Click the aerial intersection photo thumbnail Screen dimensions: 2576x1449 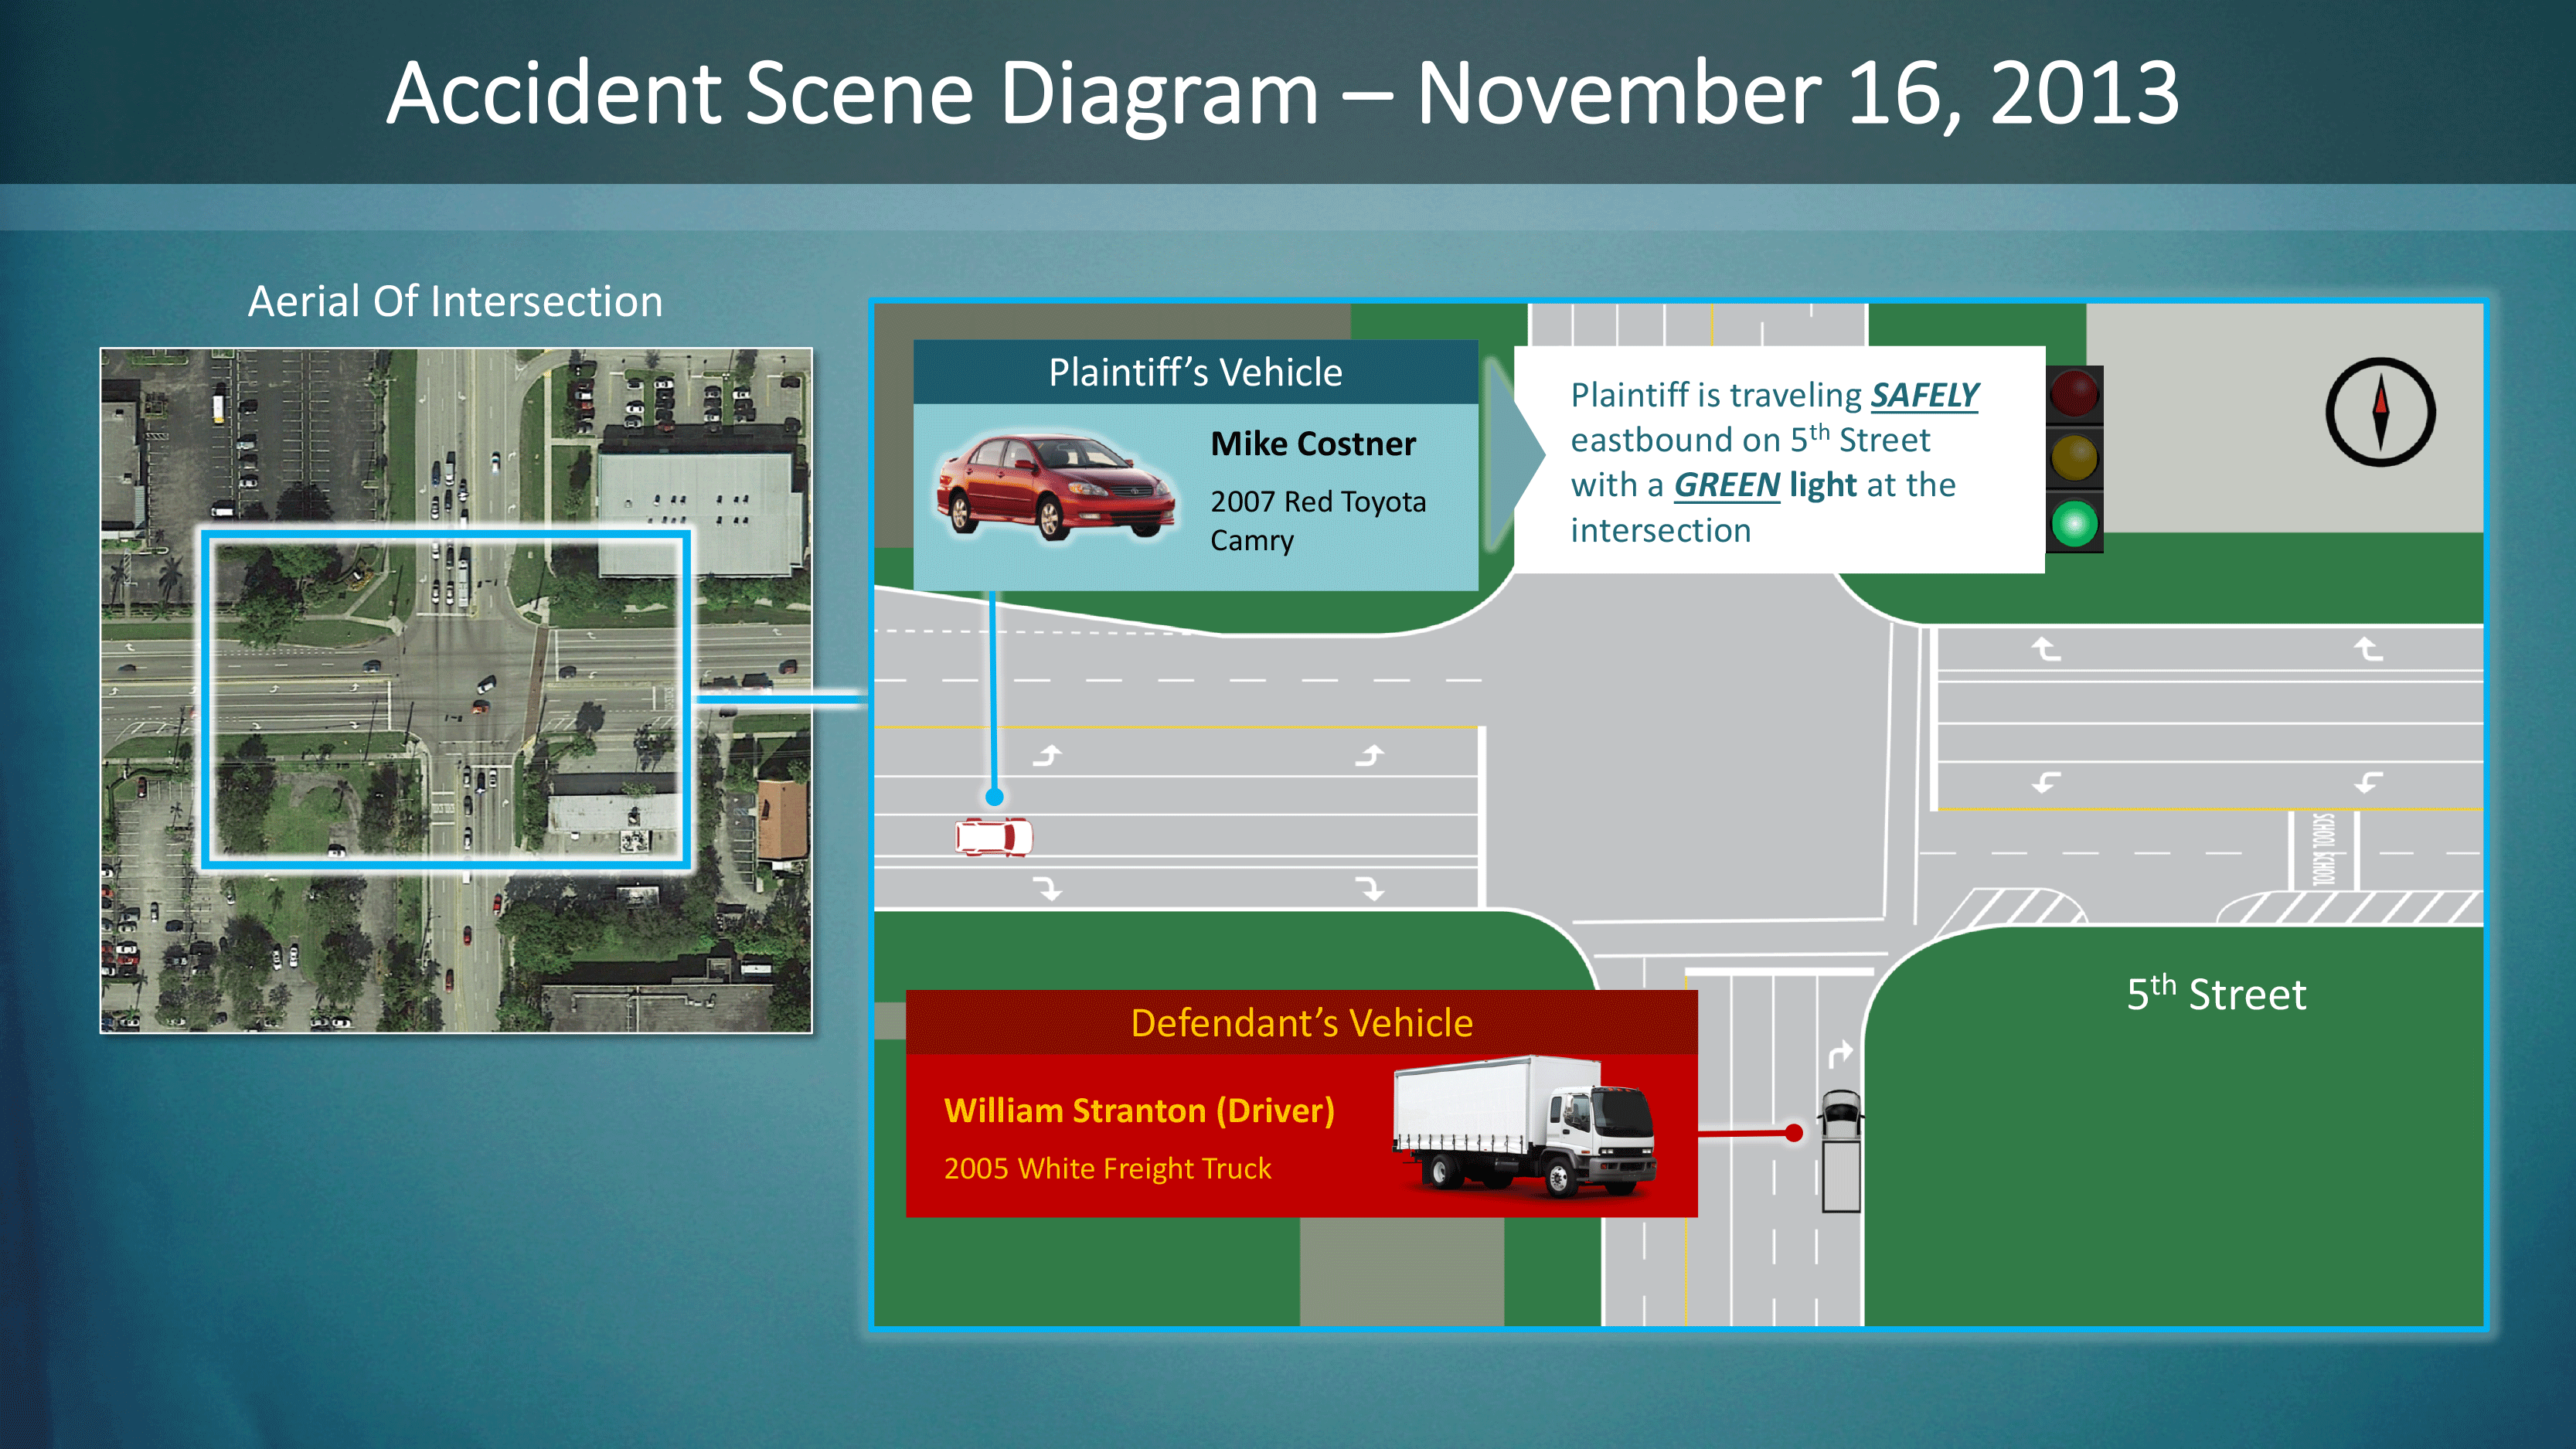click(456, 690)
